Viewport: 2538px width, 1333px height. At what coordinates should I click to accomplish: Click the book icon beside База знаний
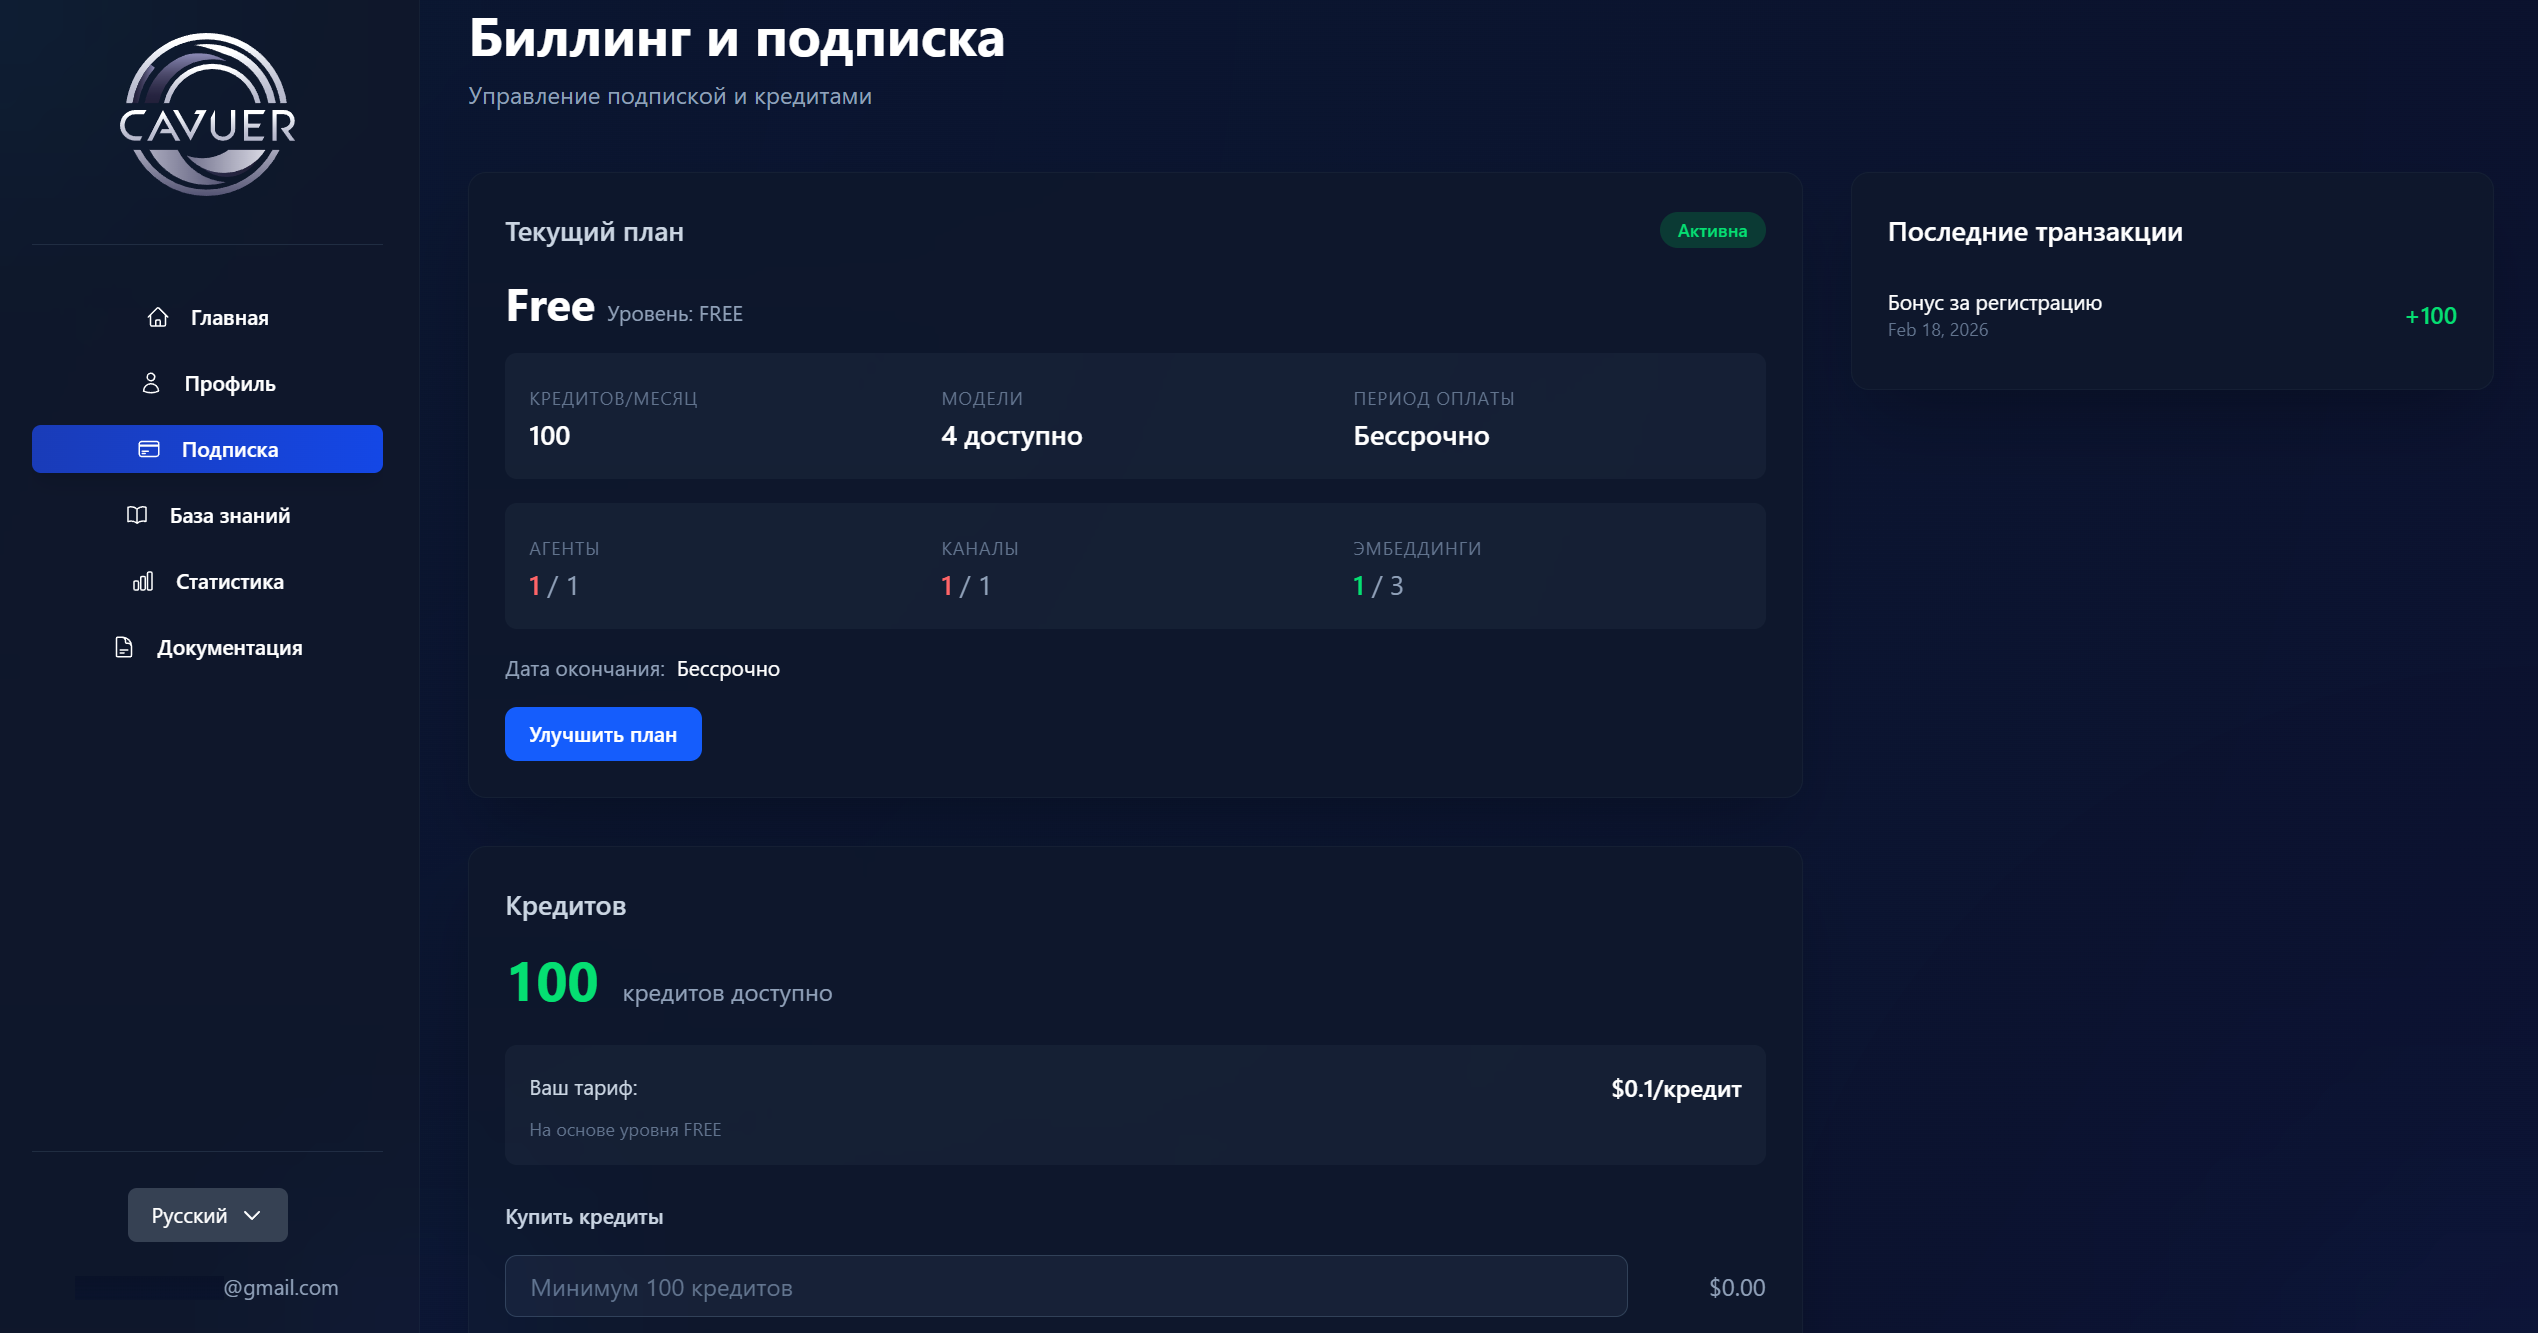pyautogui.click(x=137, y=515)
